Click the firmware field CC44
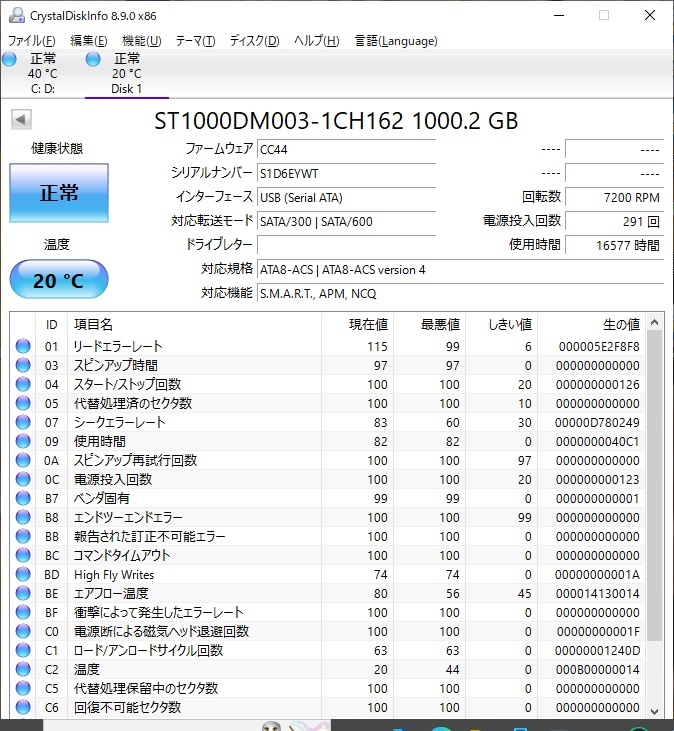 coord(346,150)
